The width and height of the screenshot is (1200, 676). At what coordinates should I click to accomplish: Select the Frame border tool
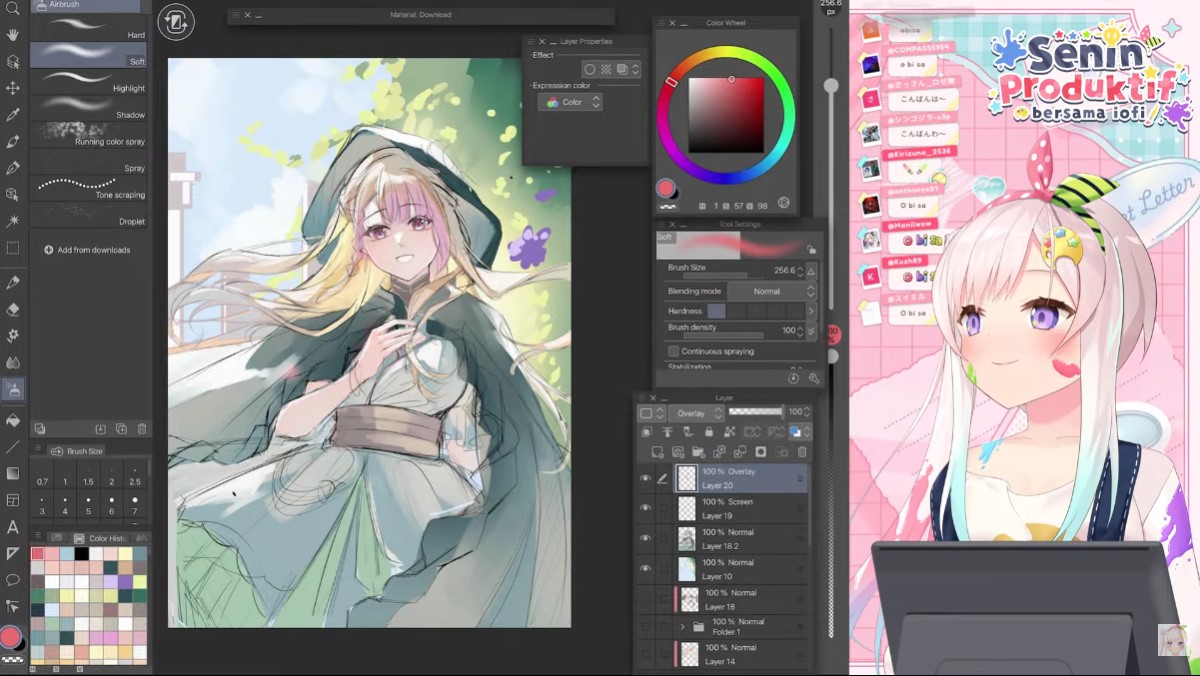pos(13,500)
